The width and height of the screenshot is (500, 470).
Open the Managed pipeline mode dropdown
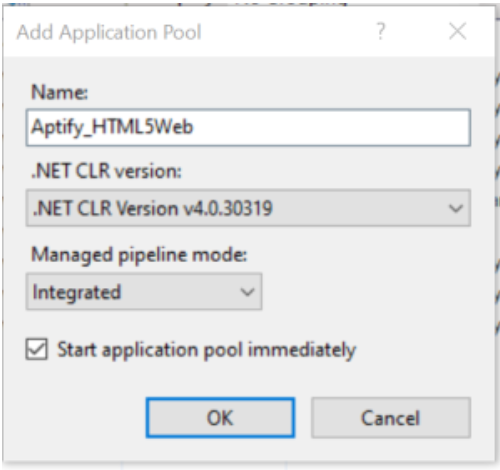click(x=144, y=292)
